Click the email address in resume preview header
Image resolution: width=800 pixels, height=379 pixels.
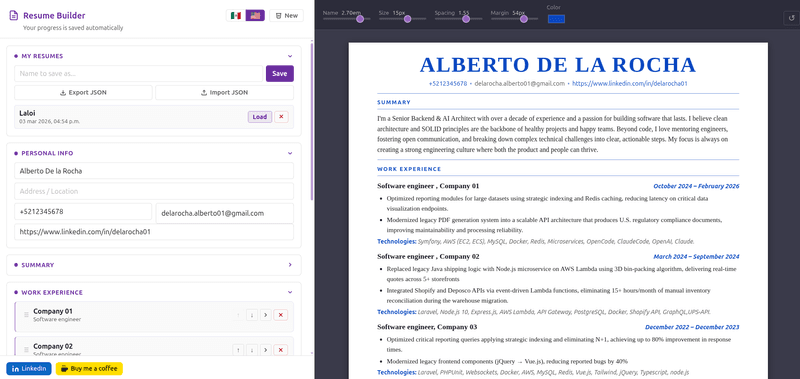(519, 84)
